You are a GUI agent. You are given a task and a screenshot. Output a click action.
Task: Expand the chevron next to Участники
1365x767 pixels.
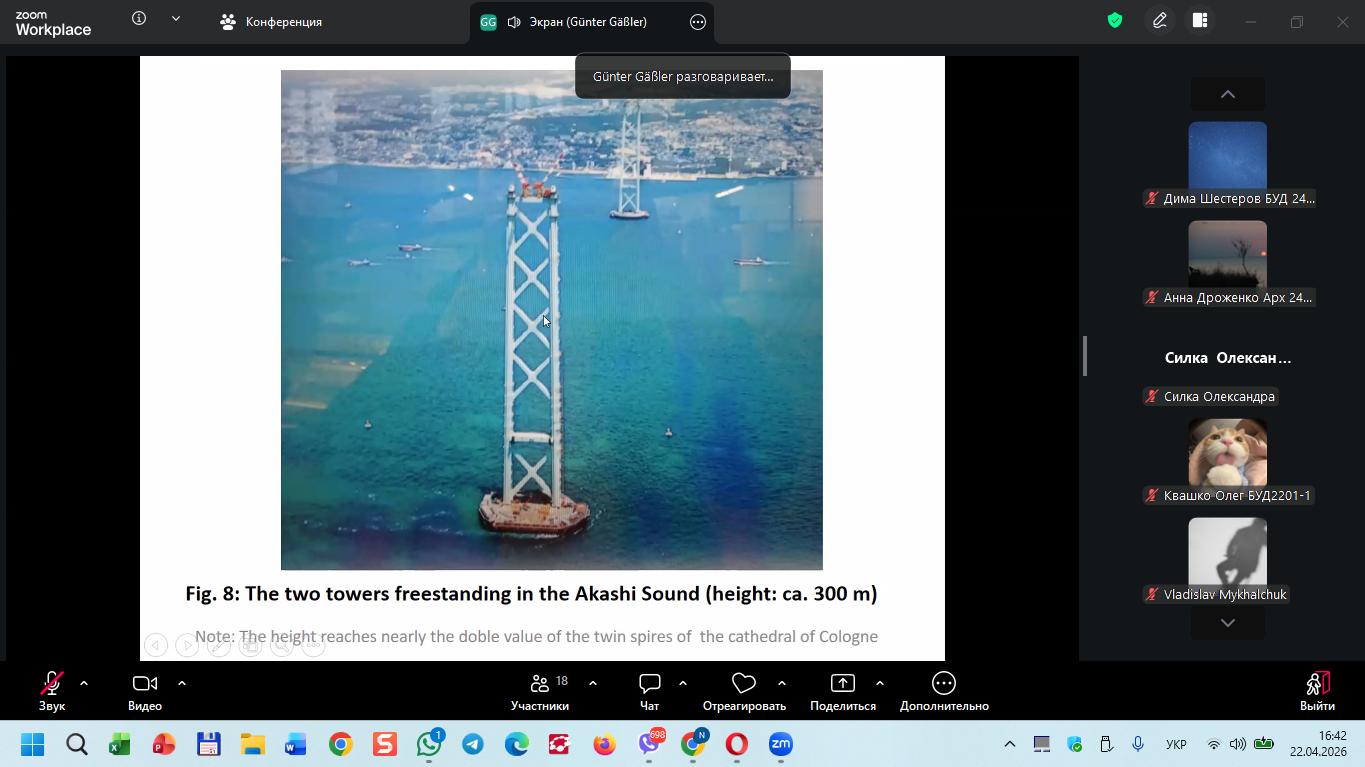tap(593, 683)
